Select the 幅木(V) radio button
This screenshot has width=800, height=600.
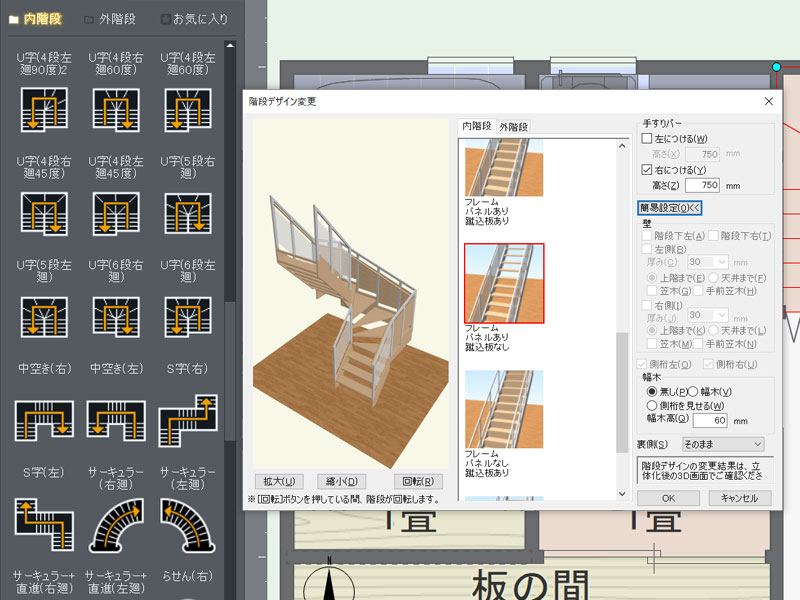click(692, 391)
